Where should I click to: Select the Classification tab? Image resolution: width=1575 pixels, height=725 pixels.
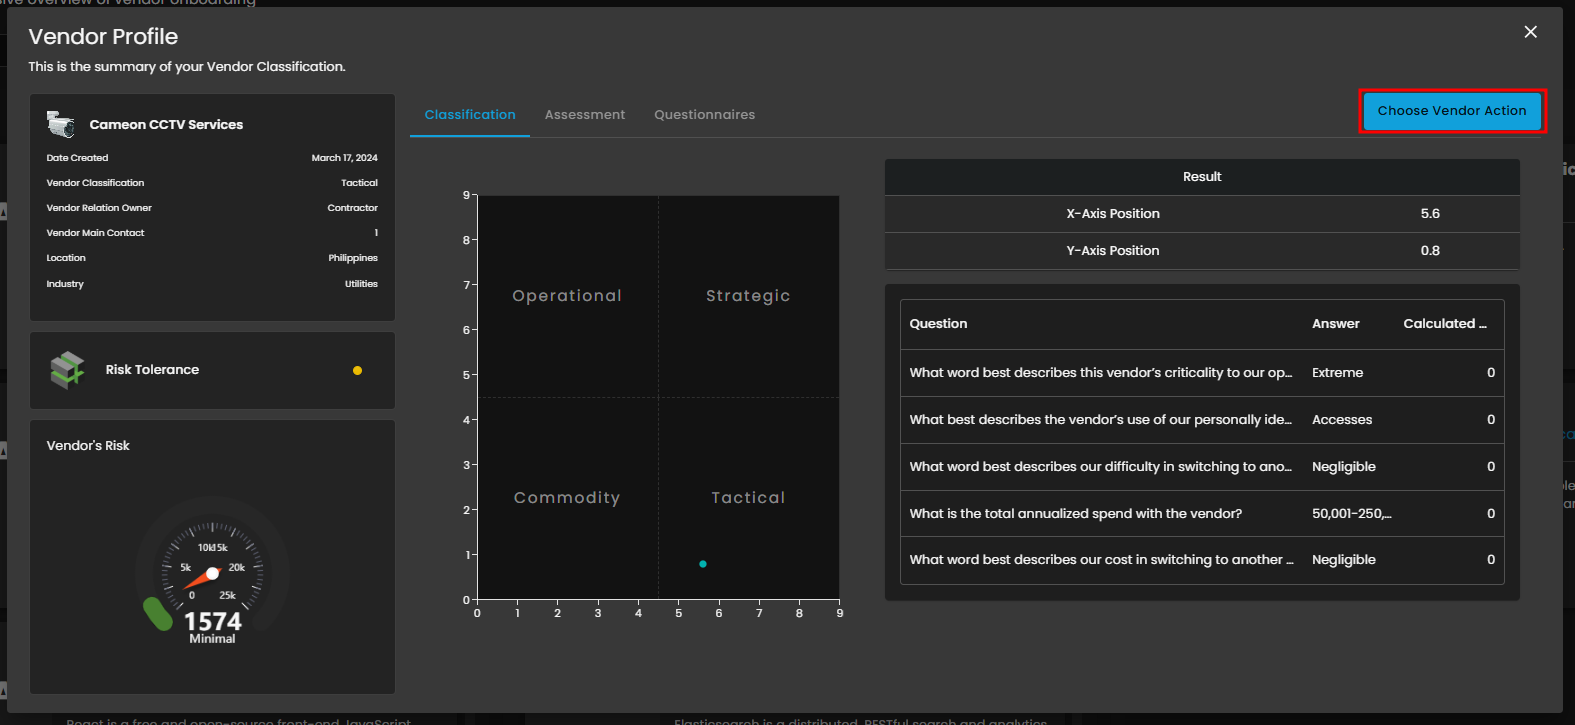[x=470, y=115]
